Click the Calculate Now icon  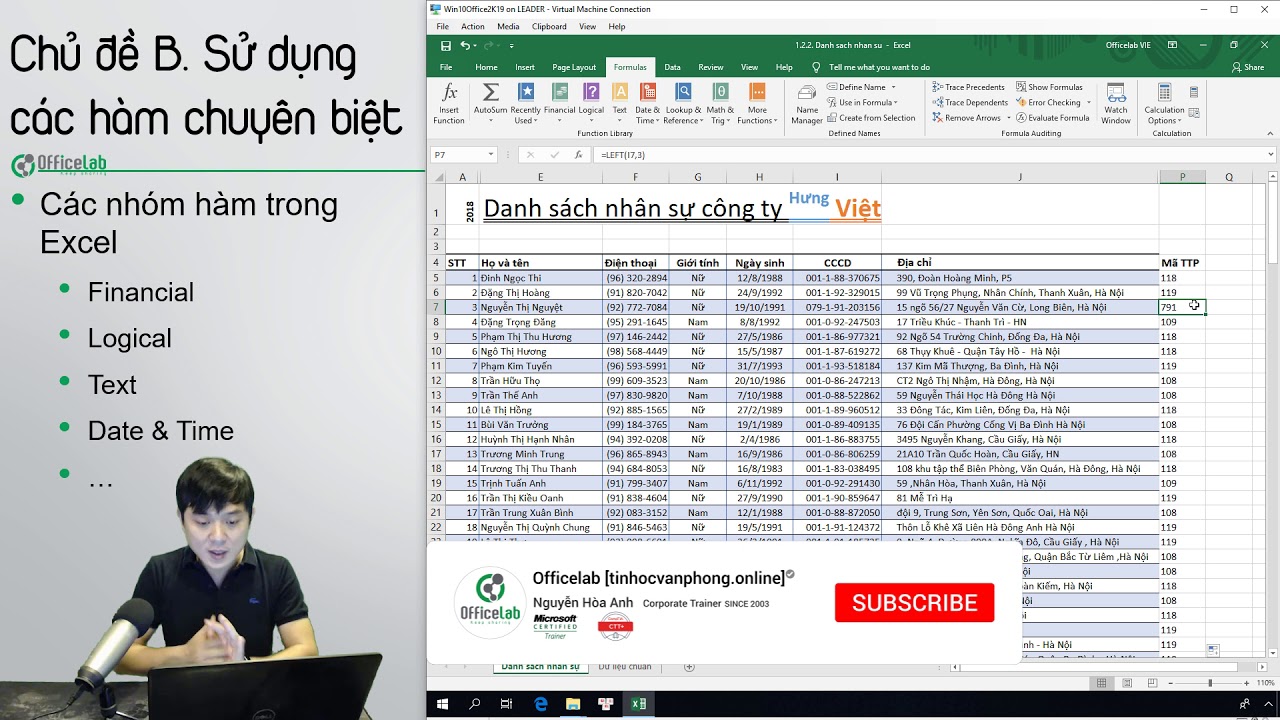tap(1194, 92)
